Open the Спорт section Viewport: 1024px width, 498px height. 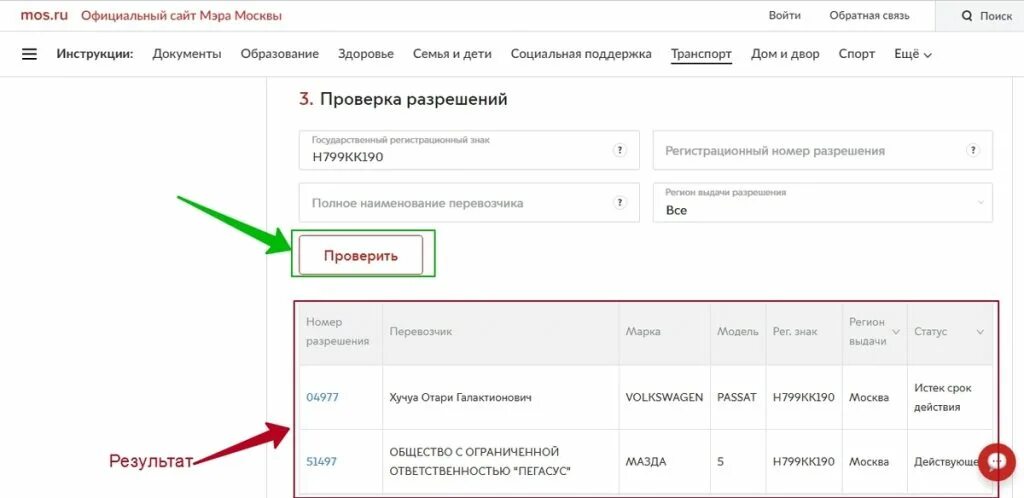click(x=857, y=54)
